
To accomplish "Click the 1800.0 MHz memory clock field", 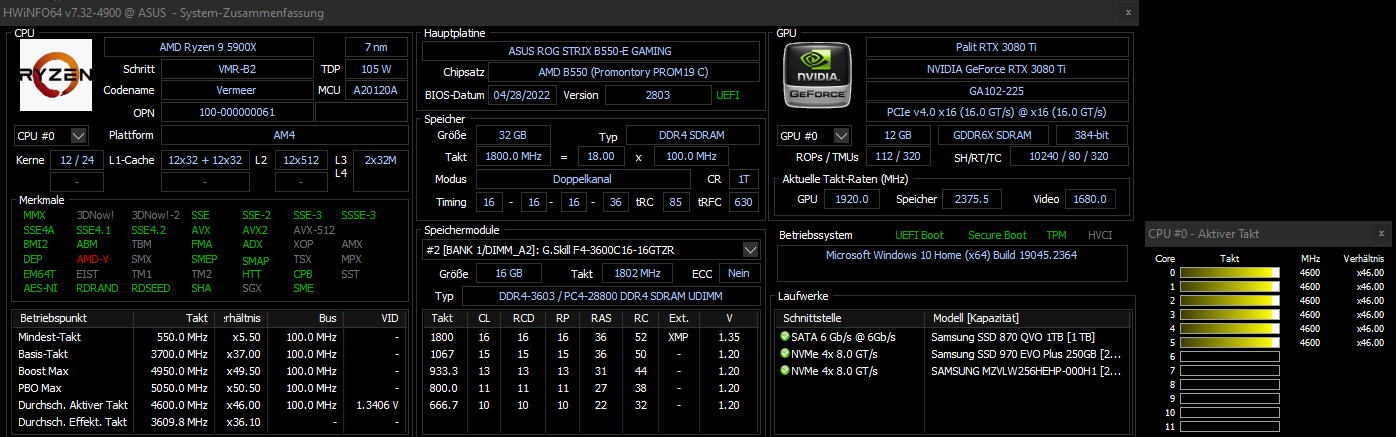I will pos(514,157).
